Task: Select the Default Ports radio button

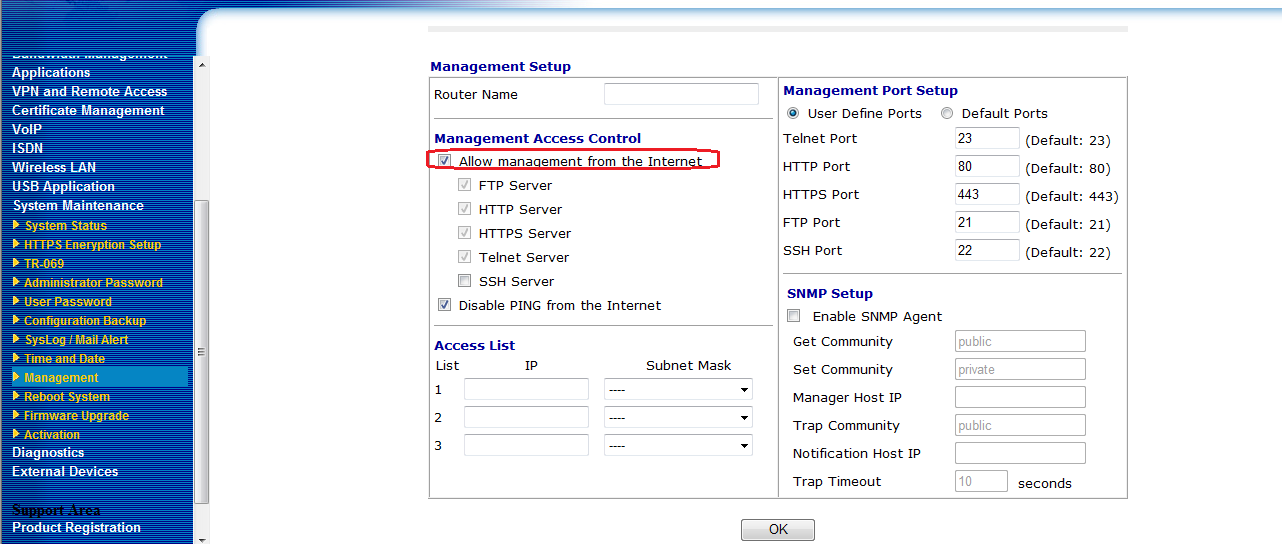Action: pyautogui.click(x=947, y=114)
